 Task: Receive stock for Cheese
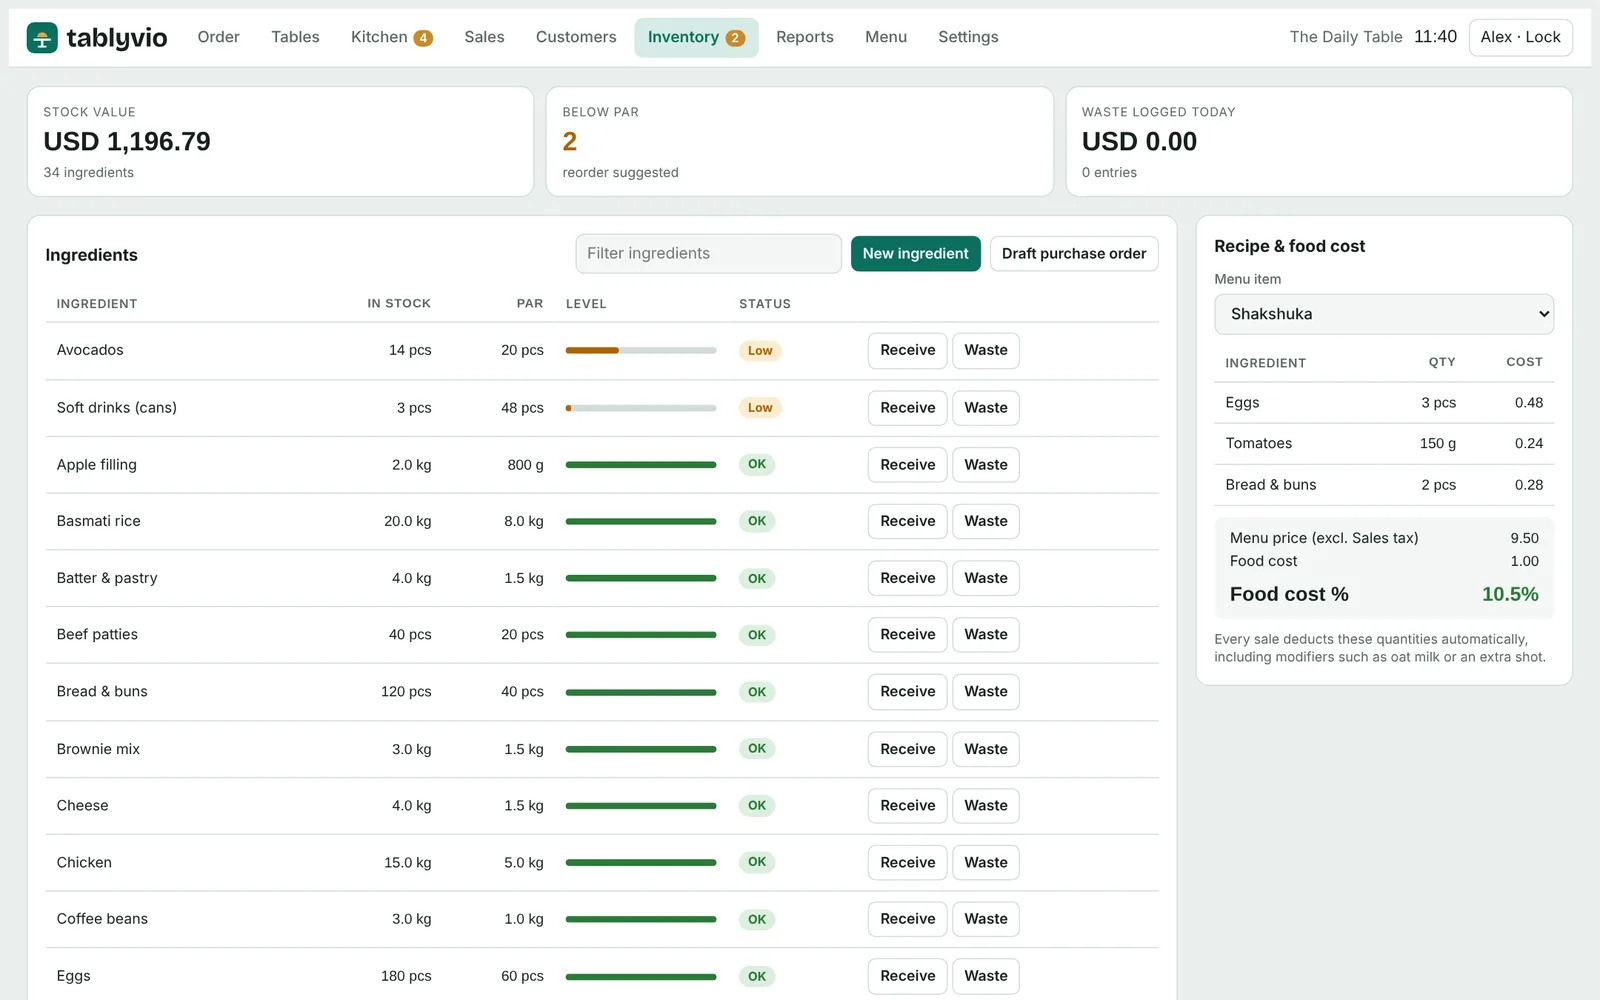[x=907, y=805]
